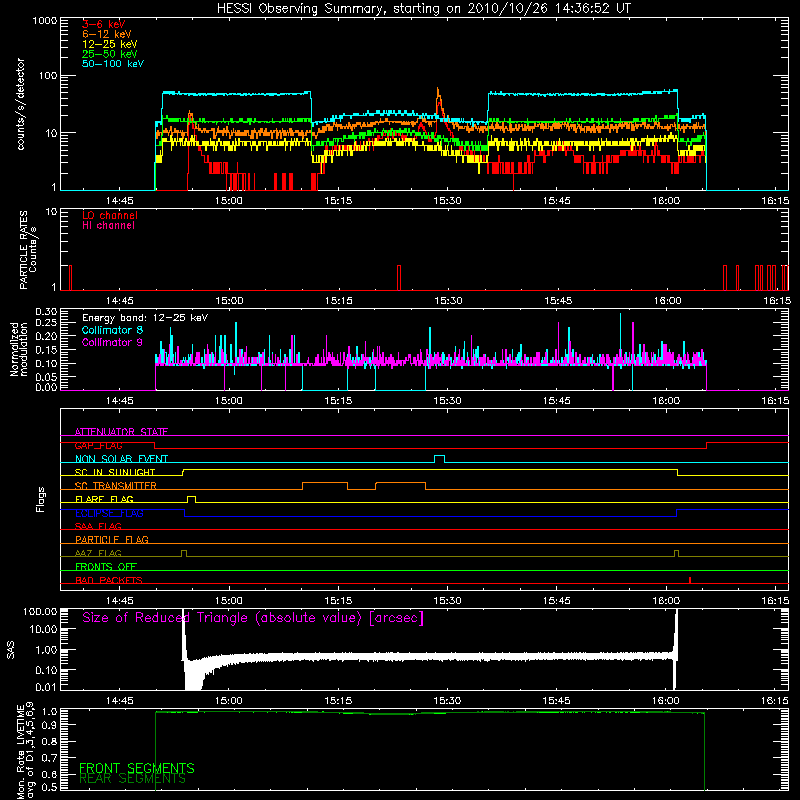
Task: Click the SAA_FLAG label
Action: coord(98,526)
